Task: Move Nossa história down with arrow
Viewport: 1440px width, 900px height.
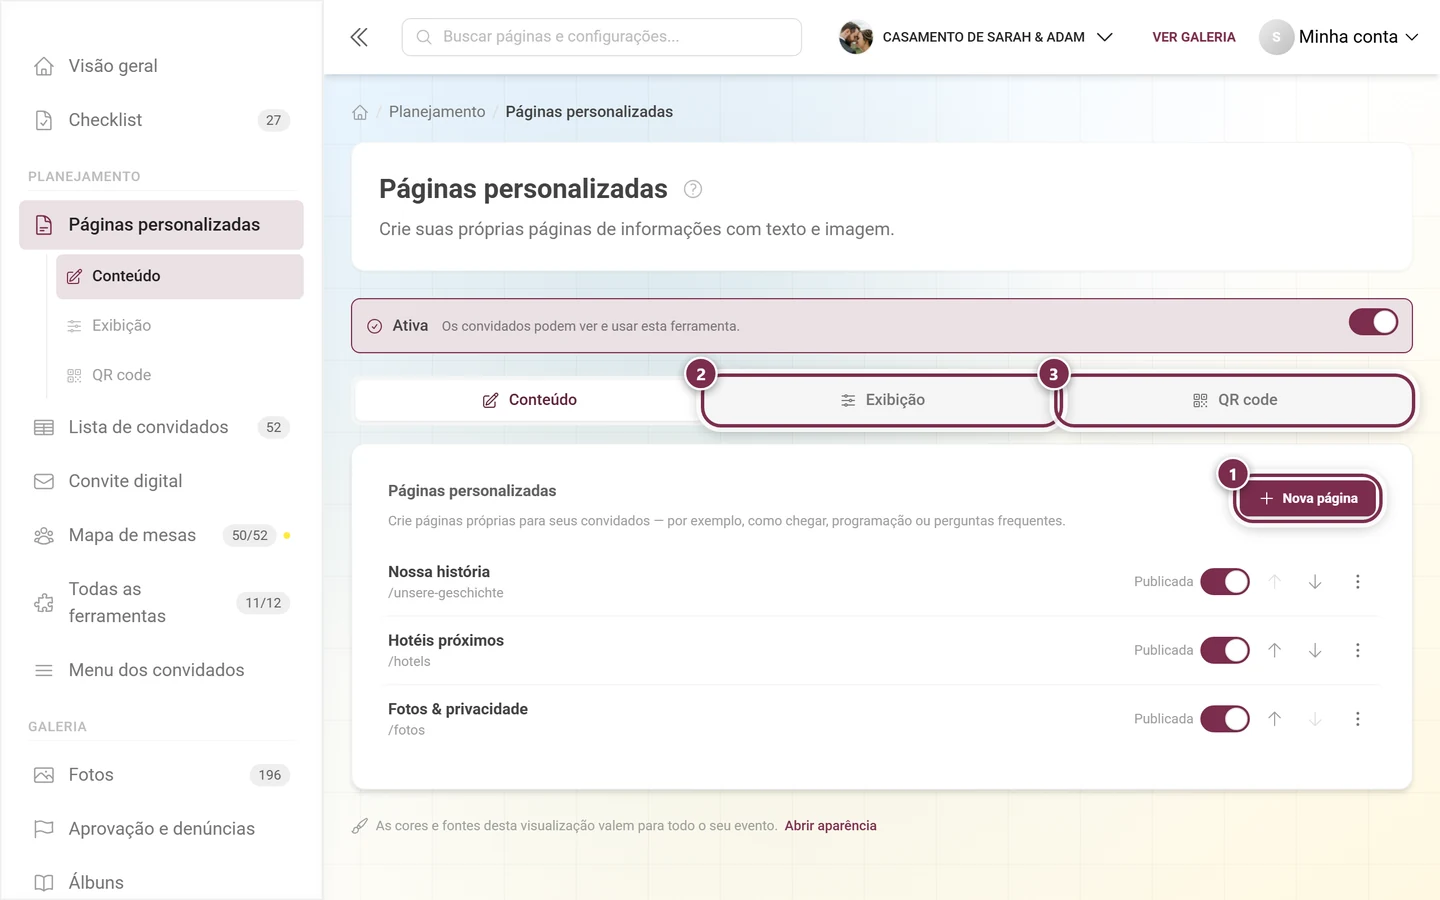Action: pyautogui.click(x=1315, y=582)
